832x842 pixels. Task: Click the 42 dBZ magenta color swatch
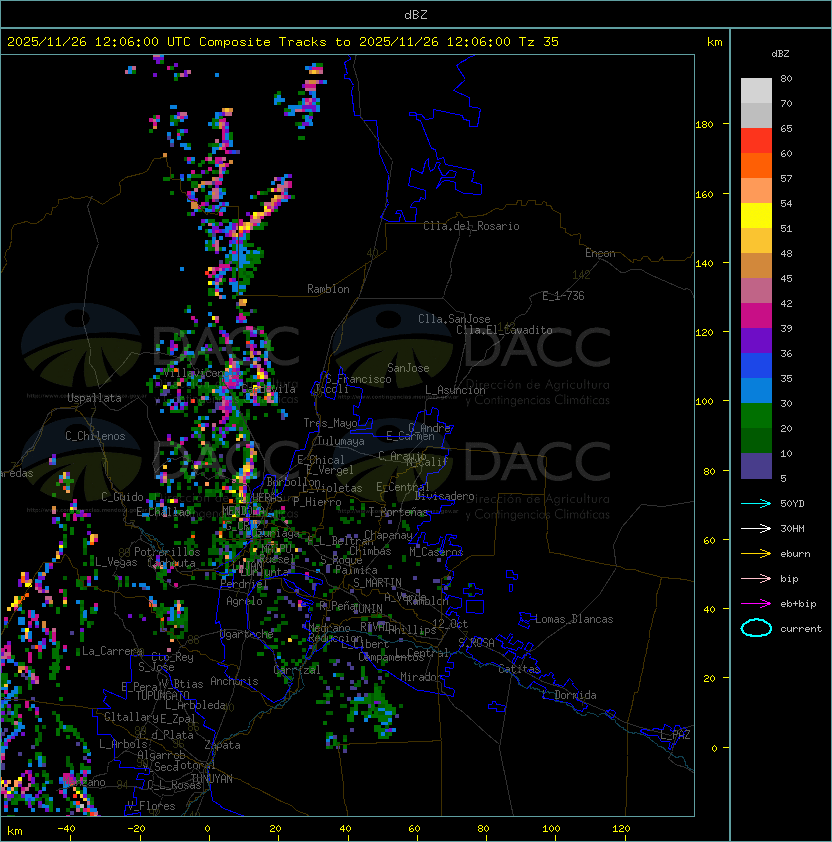tap(756, 316)
